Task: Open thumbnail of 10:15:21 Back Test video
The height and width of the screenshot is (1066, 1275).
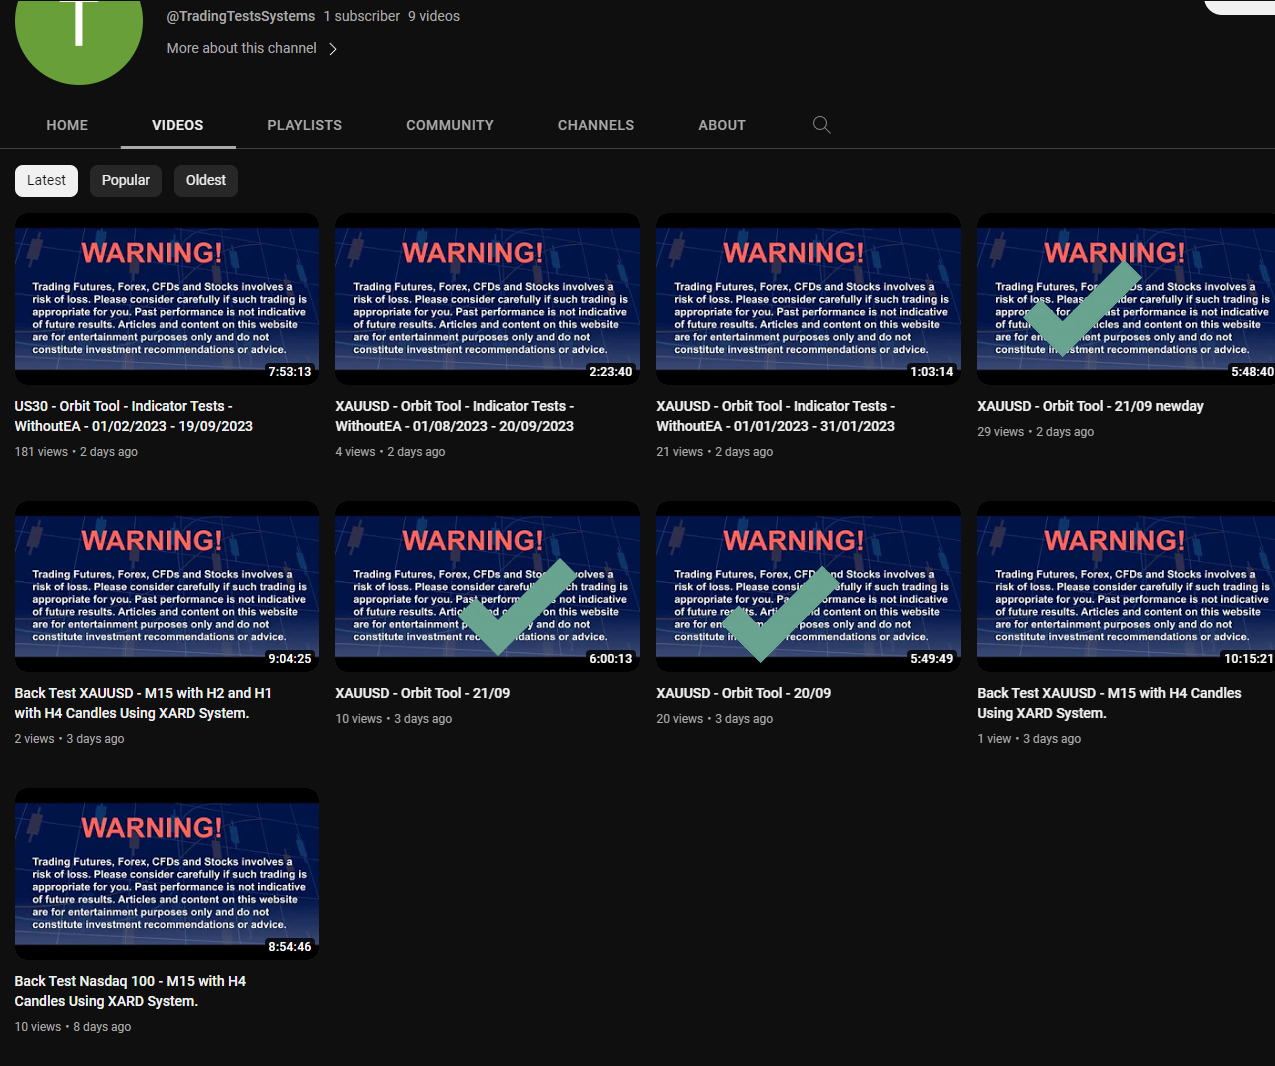Action: (x=1126, y=586)
